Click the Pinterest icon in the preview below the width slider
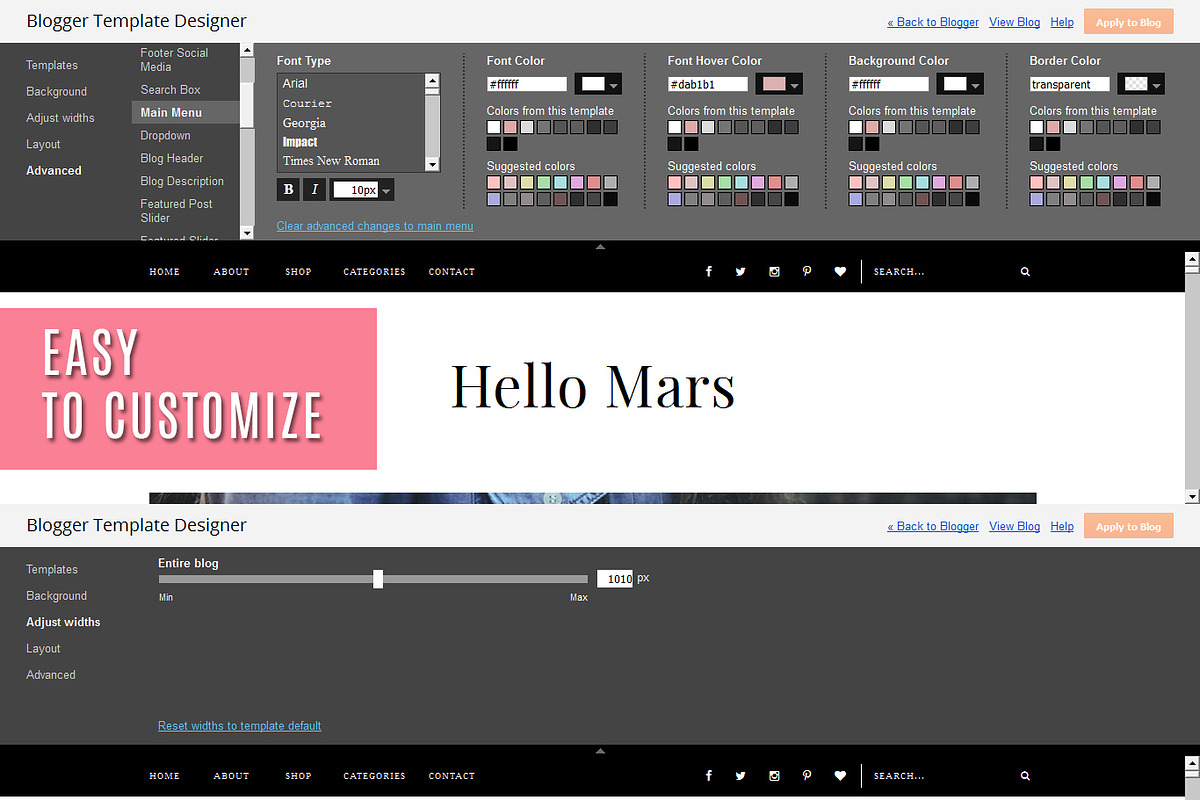Viewport: 1200px width, 800px height. click(807, 775)
